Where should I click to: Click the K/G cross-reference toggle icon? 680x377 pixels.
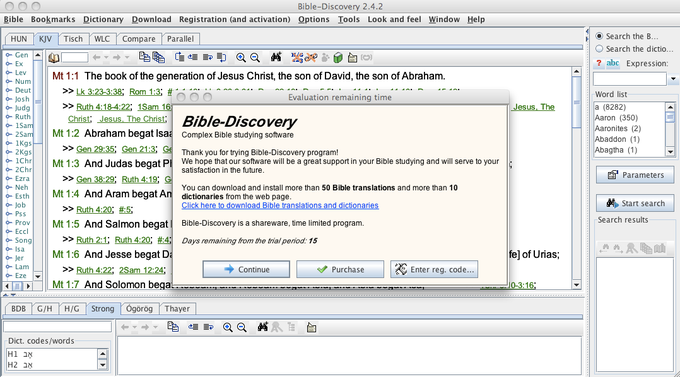[297, 57]
